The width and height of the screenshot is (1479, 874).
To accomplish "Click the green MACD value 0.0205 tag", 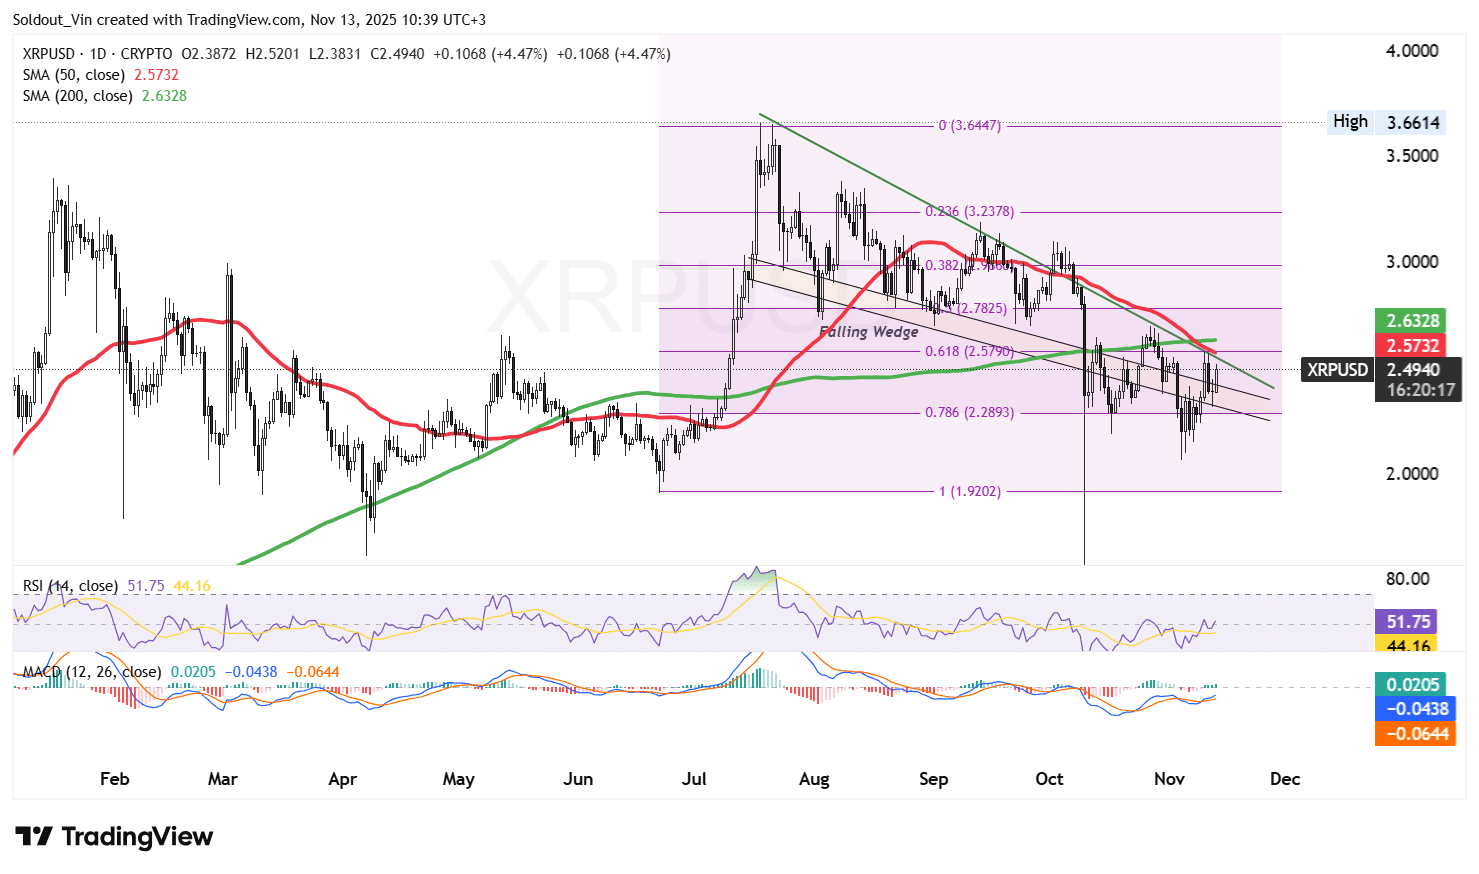I will click(1413, 684).
